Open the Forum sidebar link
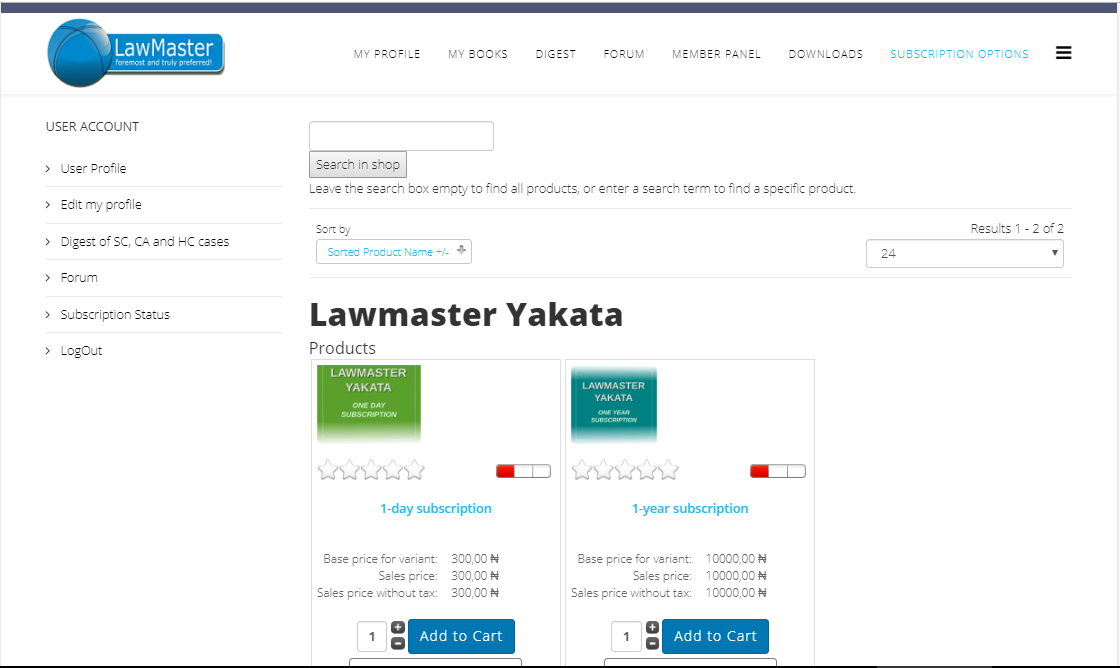Viewport: 1120px width, 668px height. tap(79, 278)
